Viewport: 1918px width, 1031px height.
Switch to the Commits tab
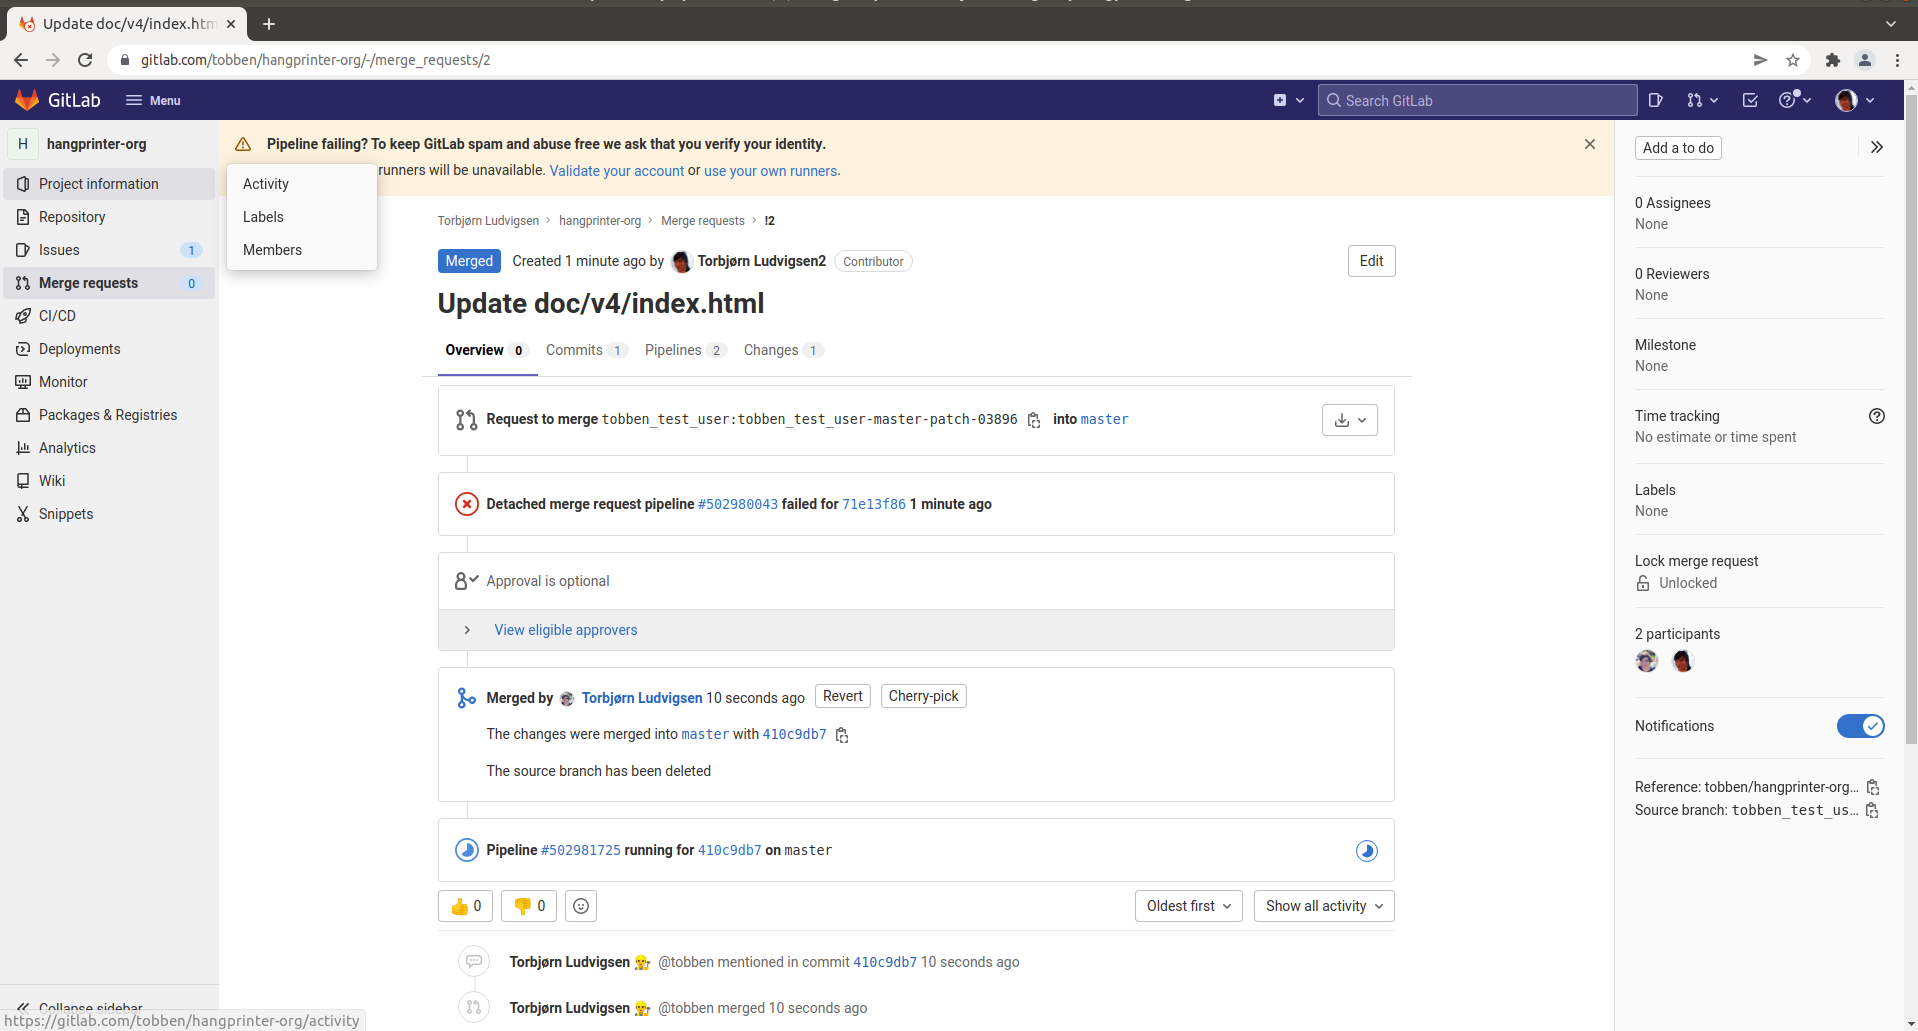point(574,350)
